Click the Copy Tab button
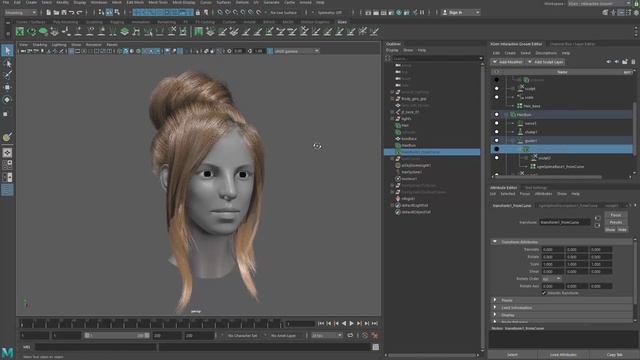Screen dimensions: 640x360 click(614, 355)
